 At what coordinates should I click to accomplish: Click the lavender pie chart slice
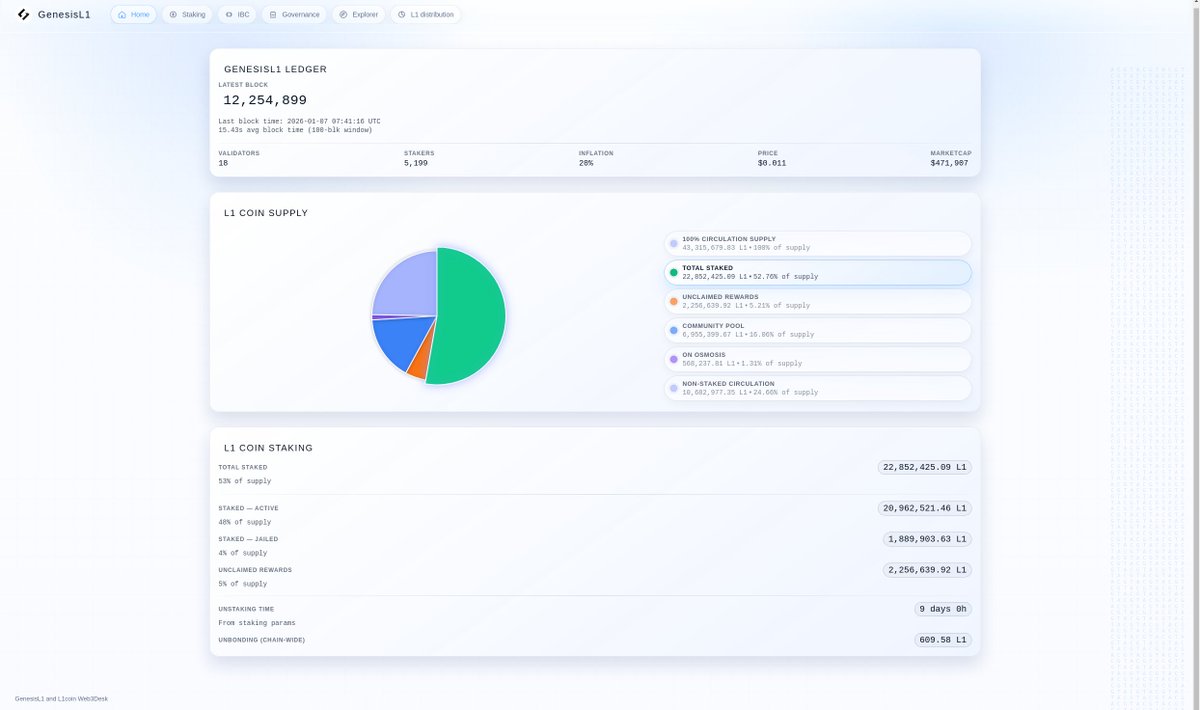click(405, 285)
